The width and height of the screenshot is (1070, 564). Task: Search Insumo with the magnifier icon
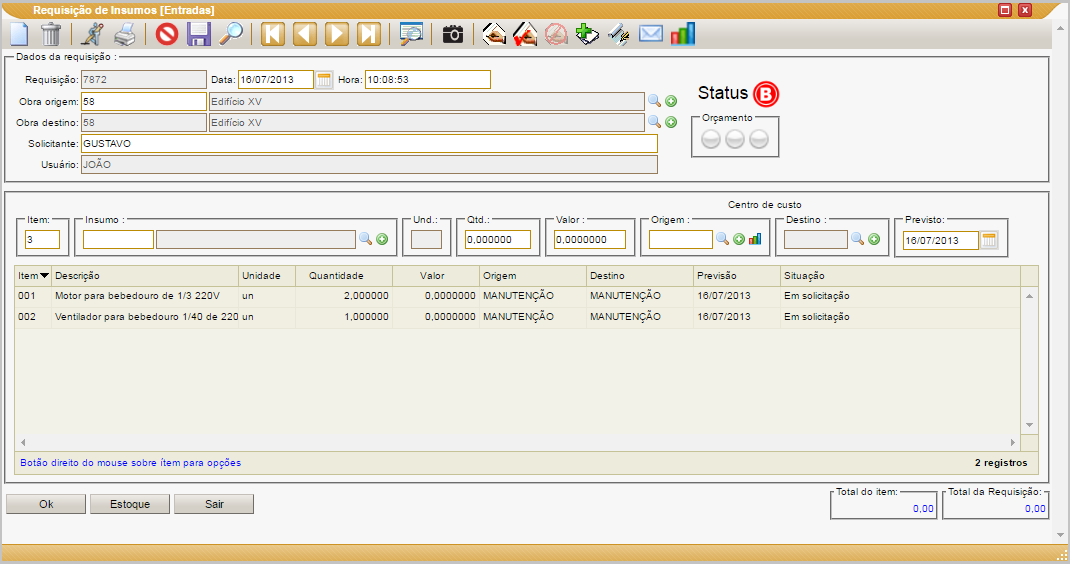tap(366, 239)
